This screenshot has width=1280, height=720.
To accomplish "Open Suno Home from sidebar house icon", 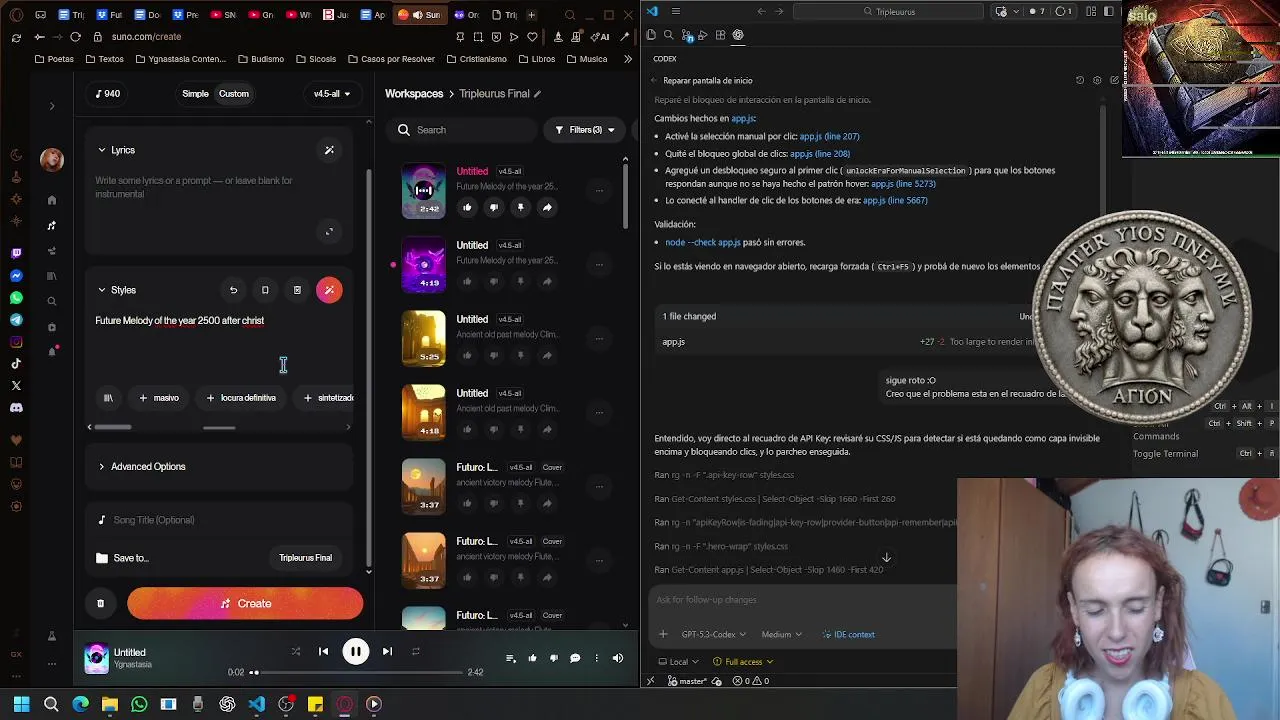I will pos(52,200).
